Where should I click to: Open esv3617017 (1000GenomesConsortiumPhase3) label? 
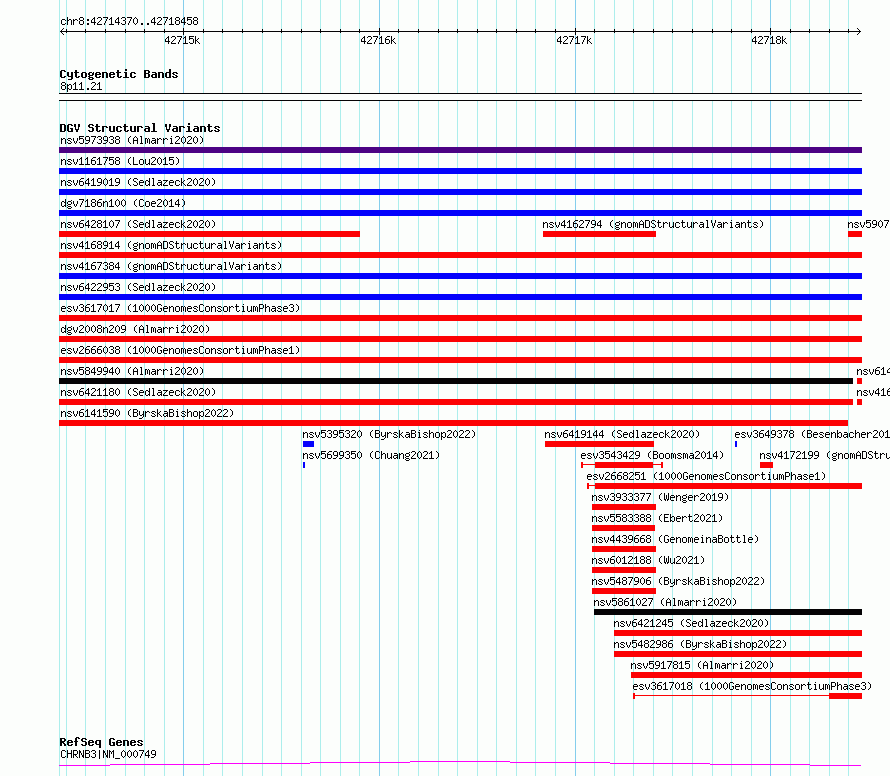pos(180,308)
